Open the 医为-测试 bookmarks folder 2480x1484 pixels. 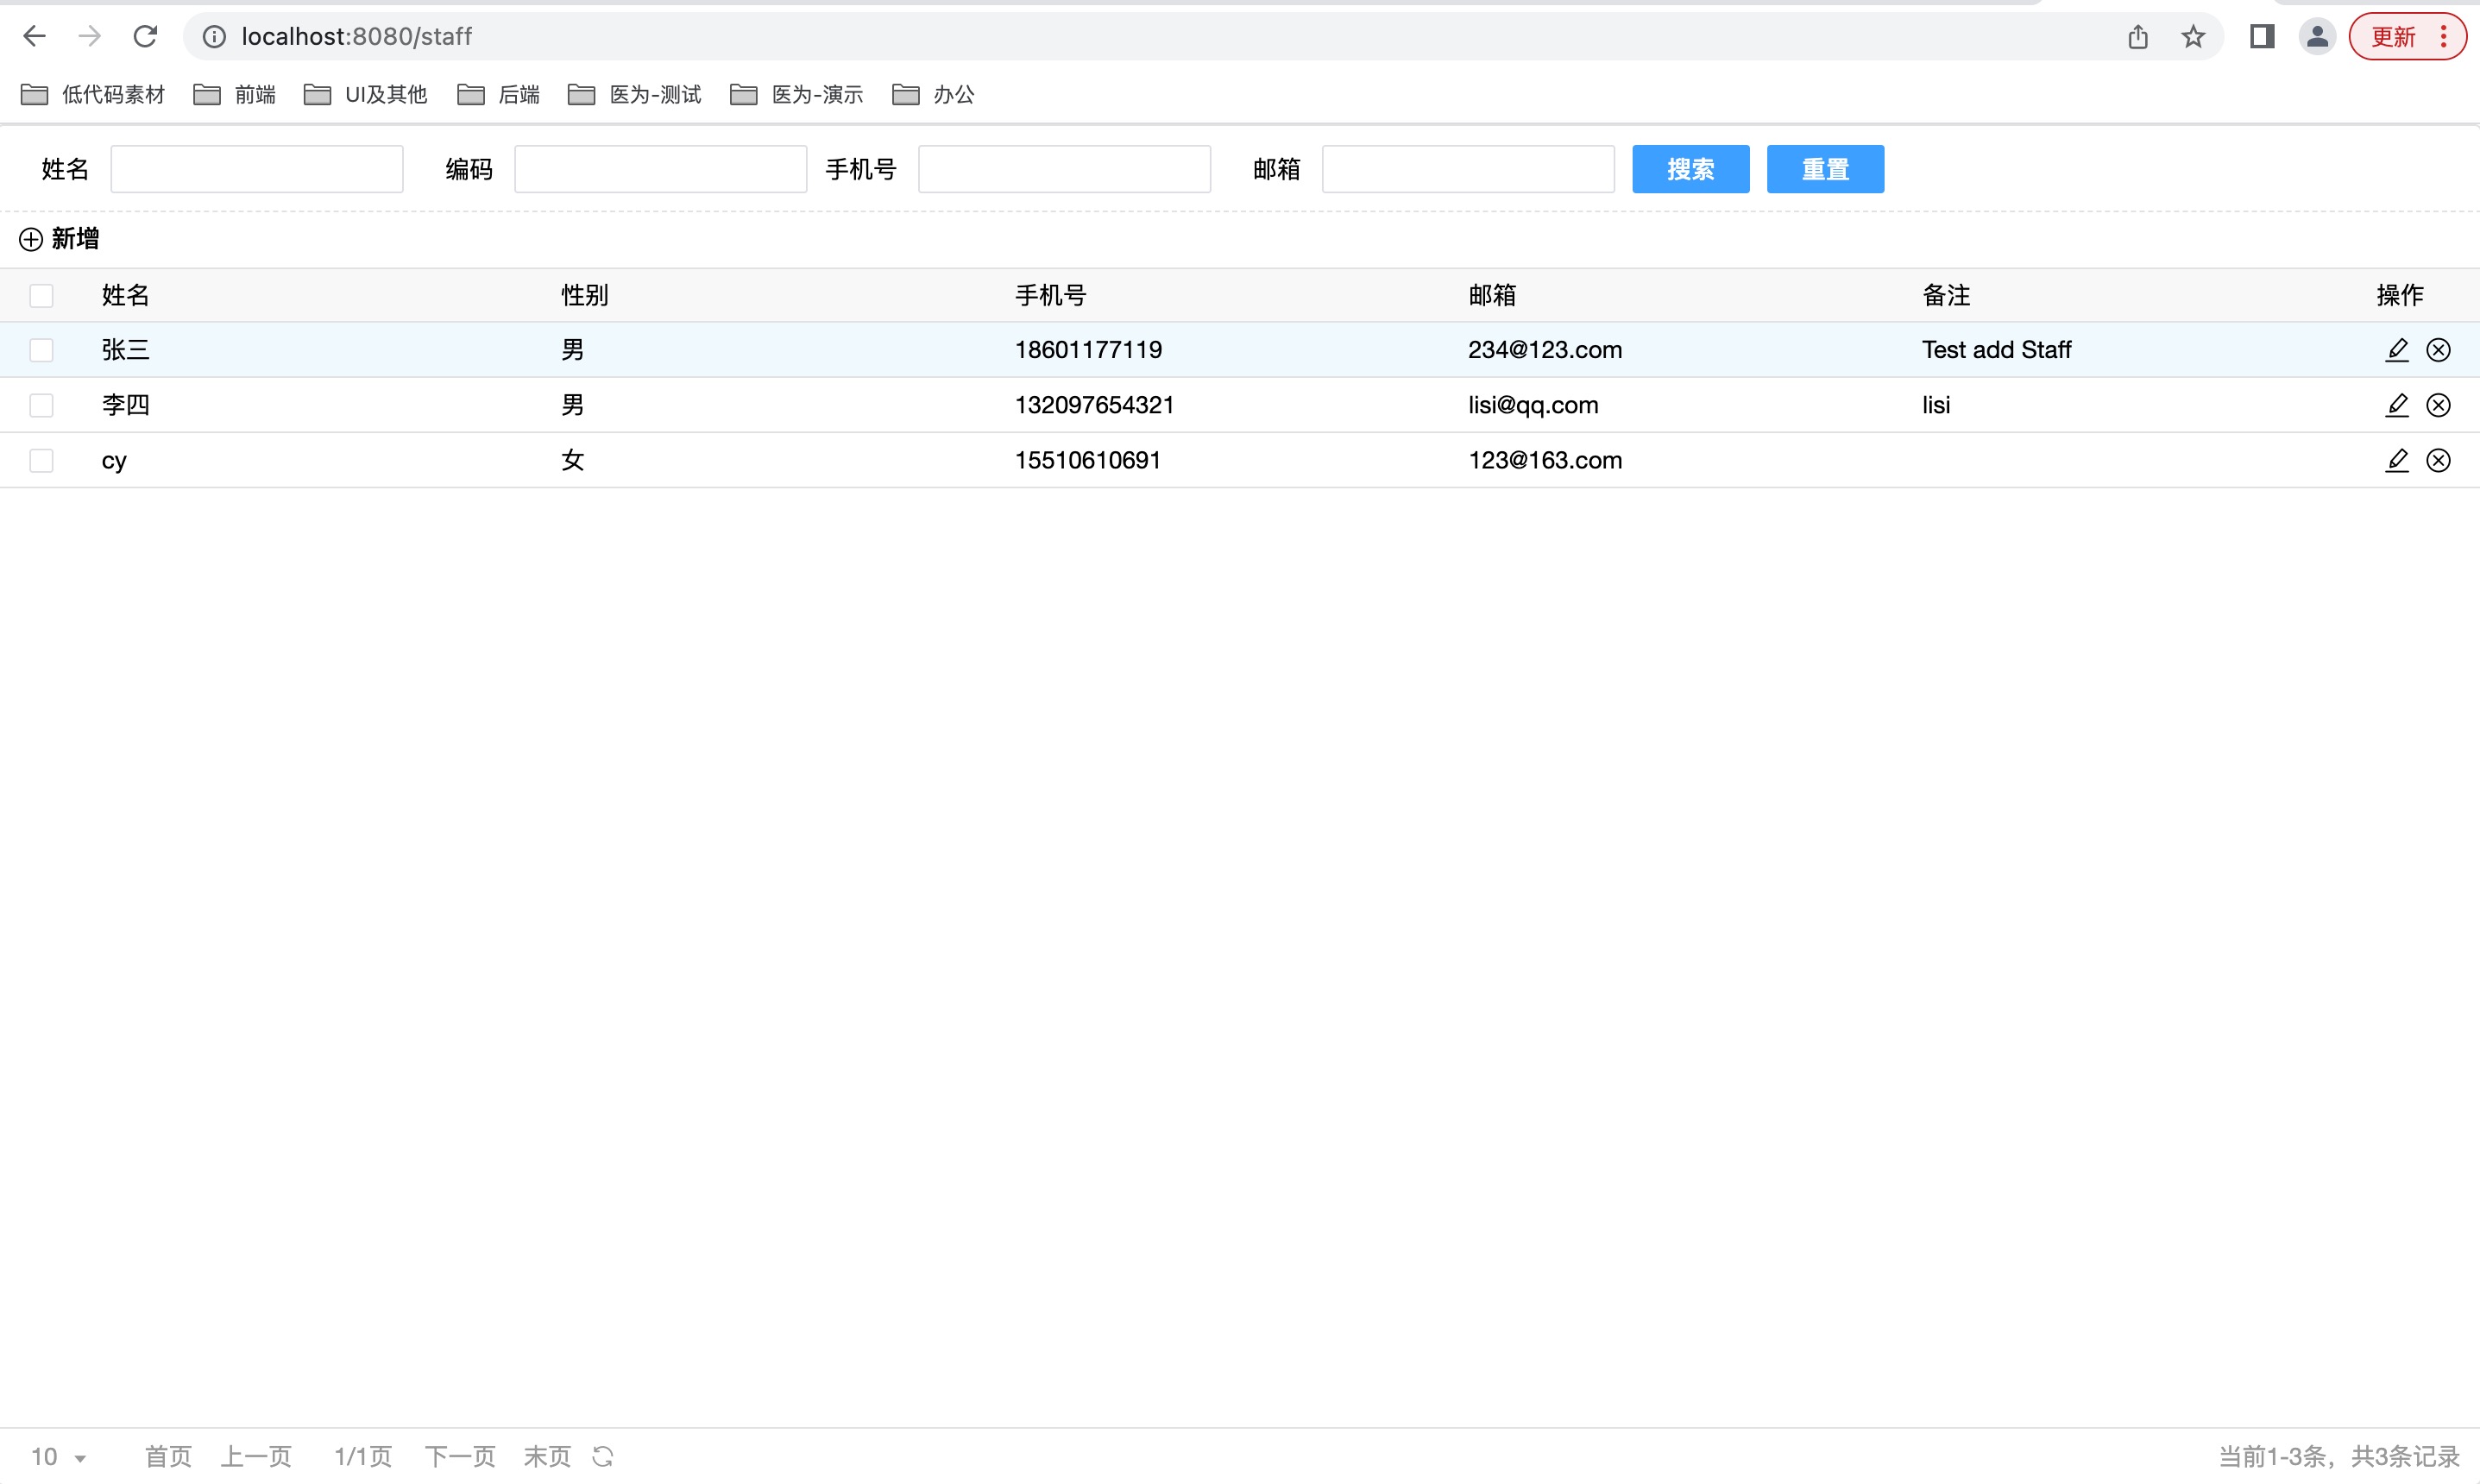coord(635,95)
